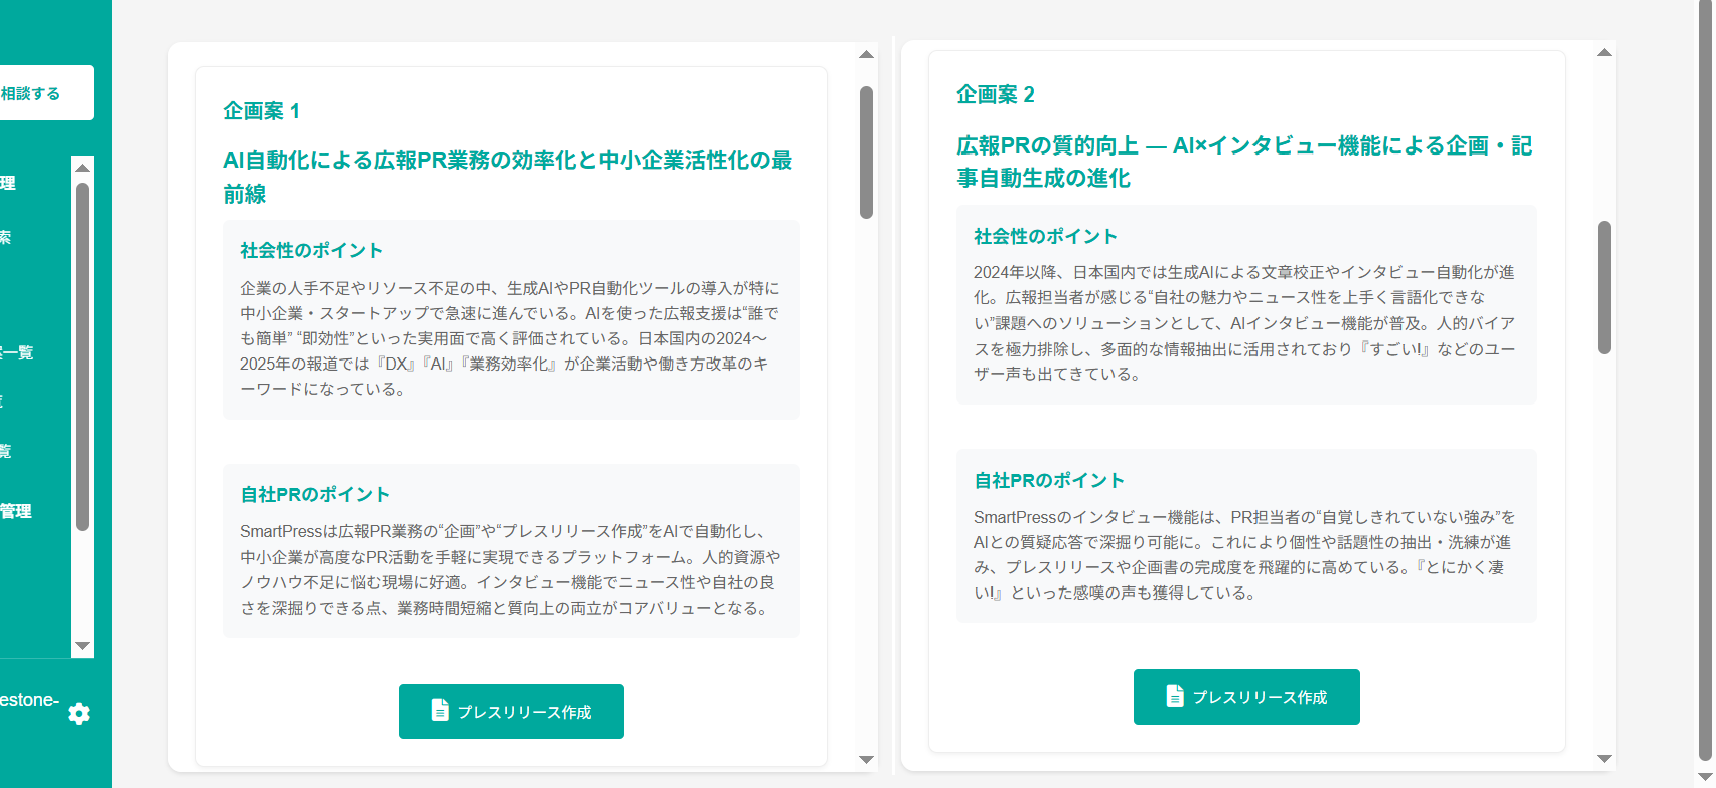Click paragraph starting '企業の人手不足やリソース不足'

[510, 339]
